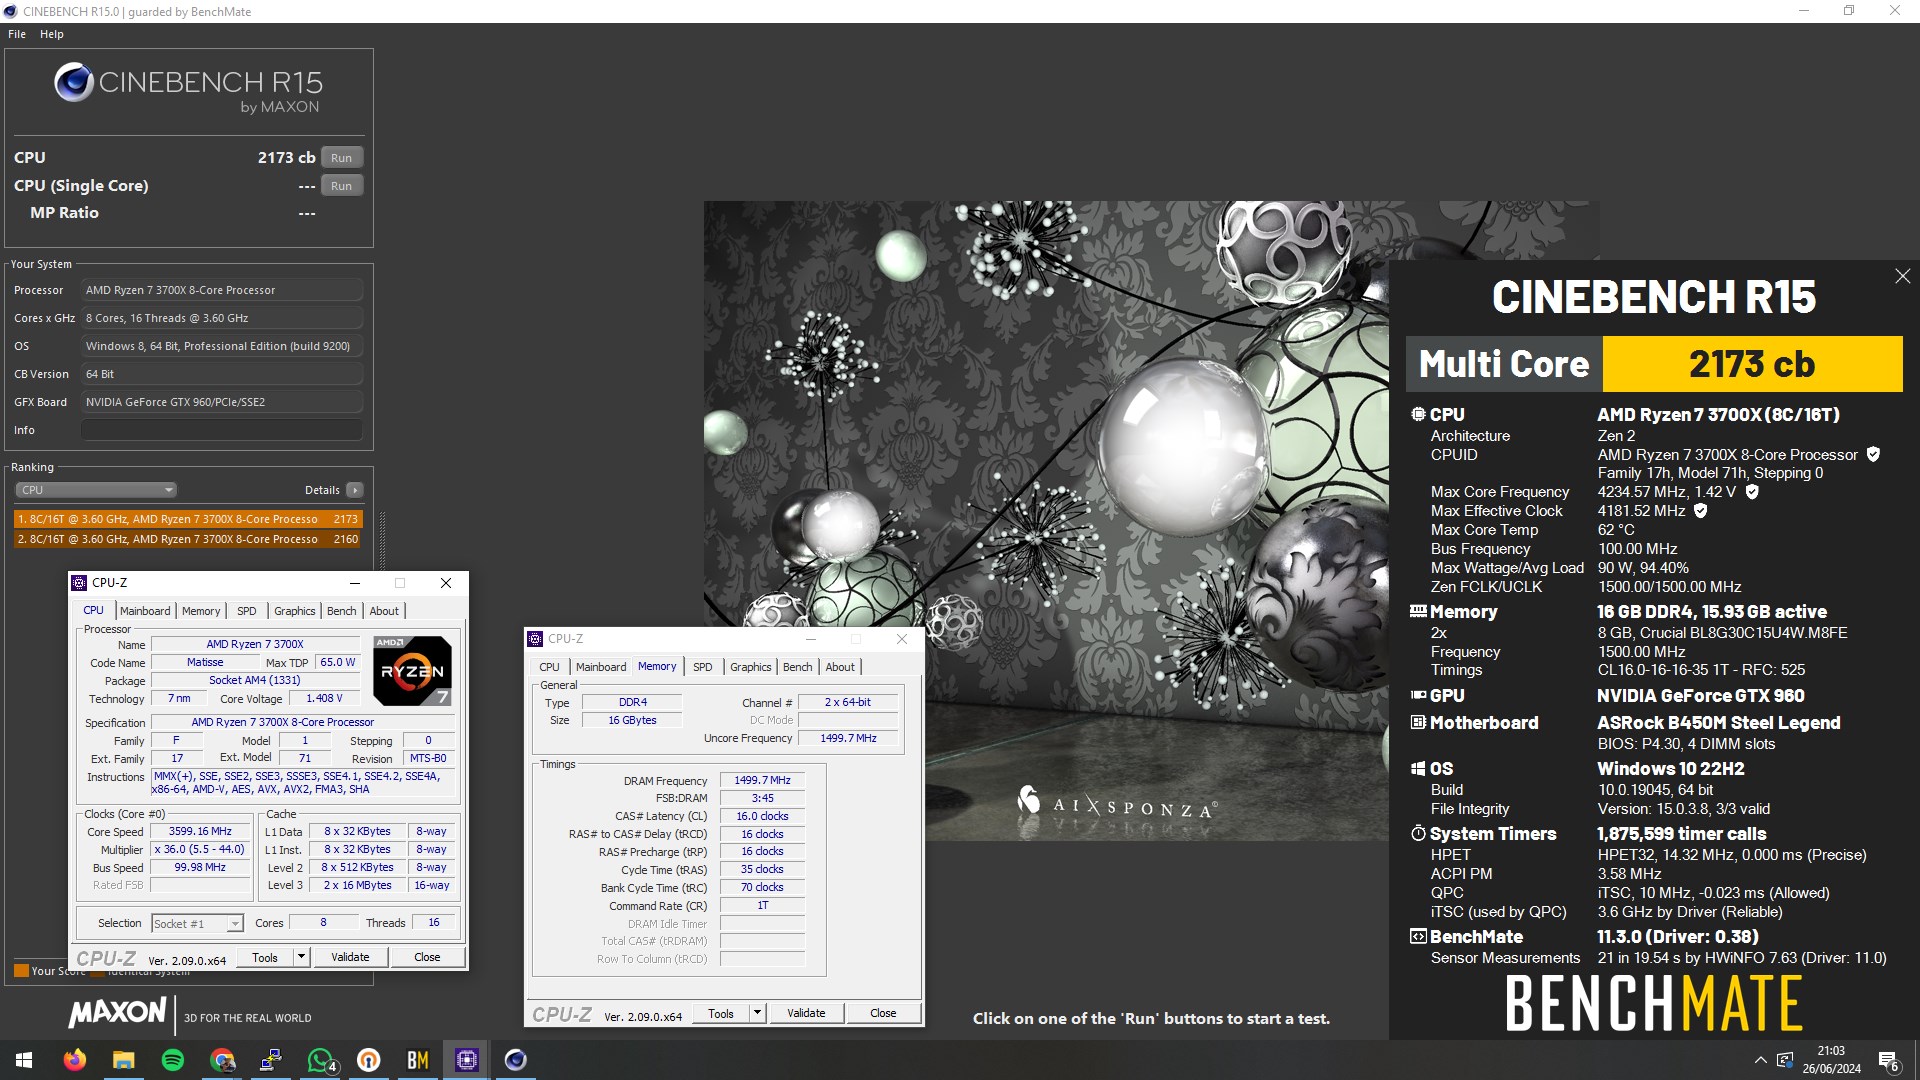
Task: Click shield icon beside Max Core Frequency
Action: pos(1752,491)
